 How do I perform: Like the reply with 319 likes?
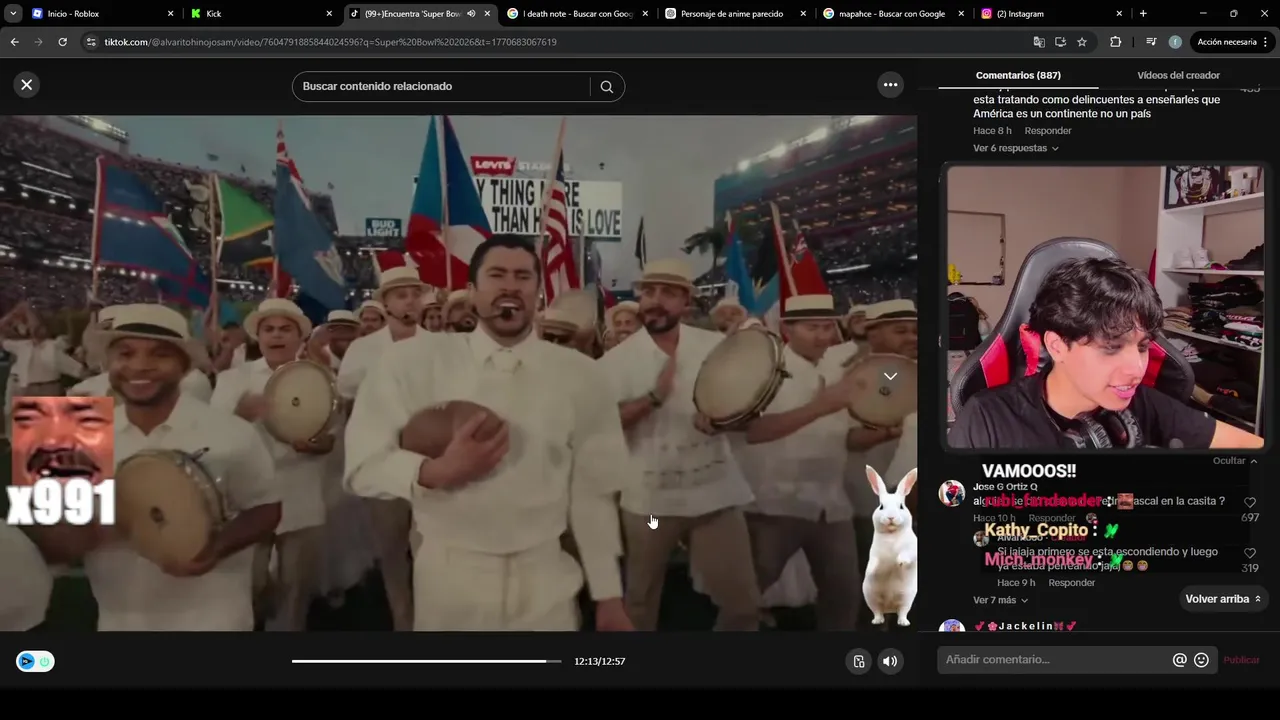1250,553
